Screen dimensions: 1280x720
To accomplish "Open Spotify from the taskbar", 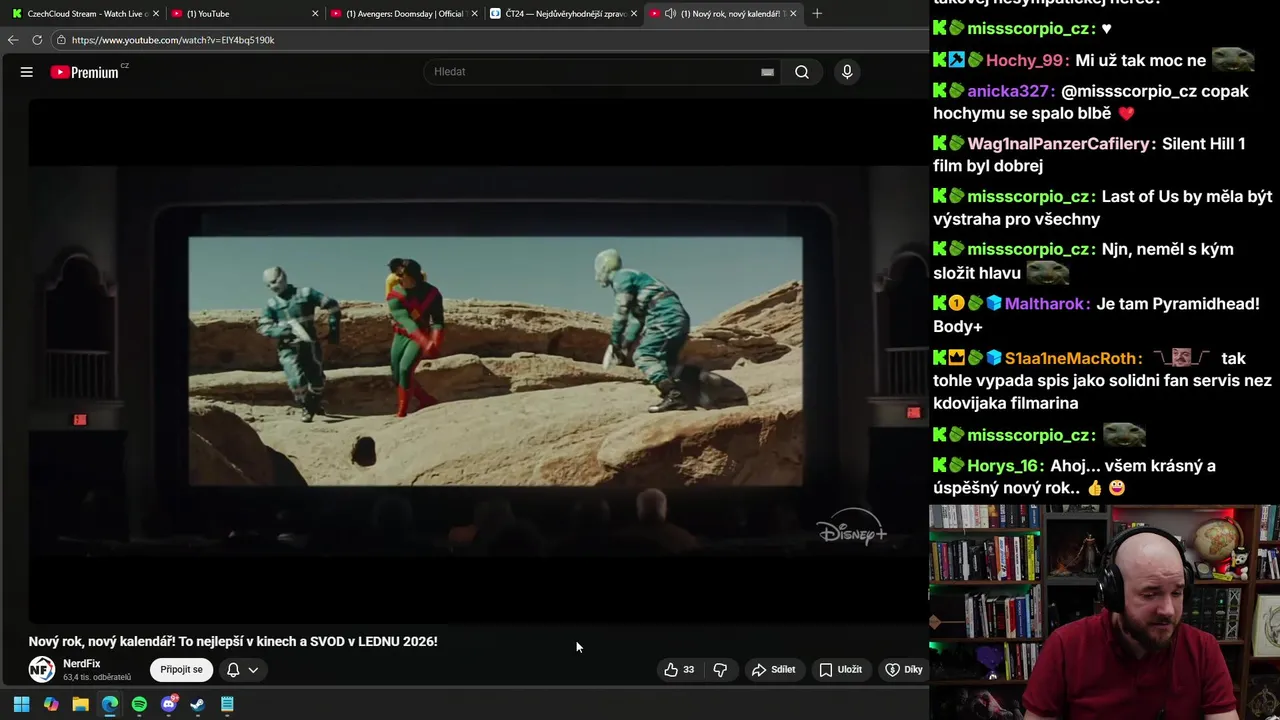I will coord(139,704).
